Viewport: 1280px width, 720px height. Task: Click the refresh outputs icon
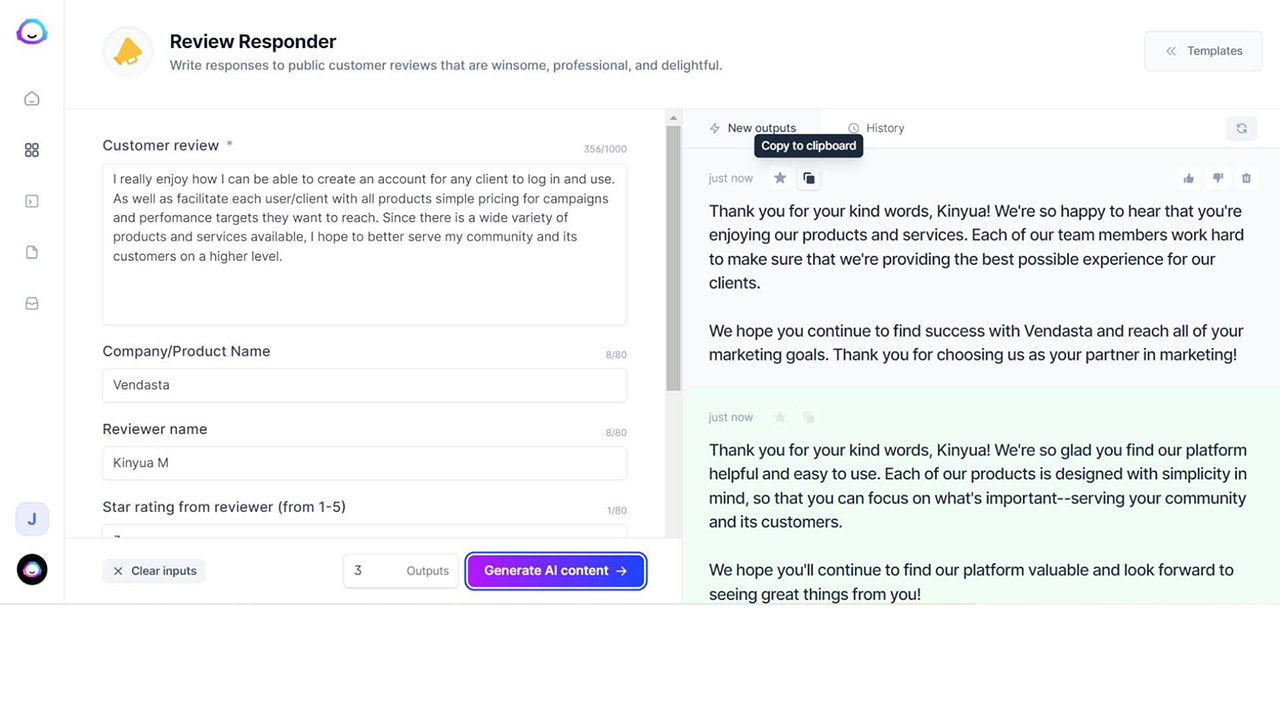(x=1241, y=128)
